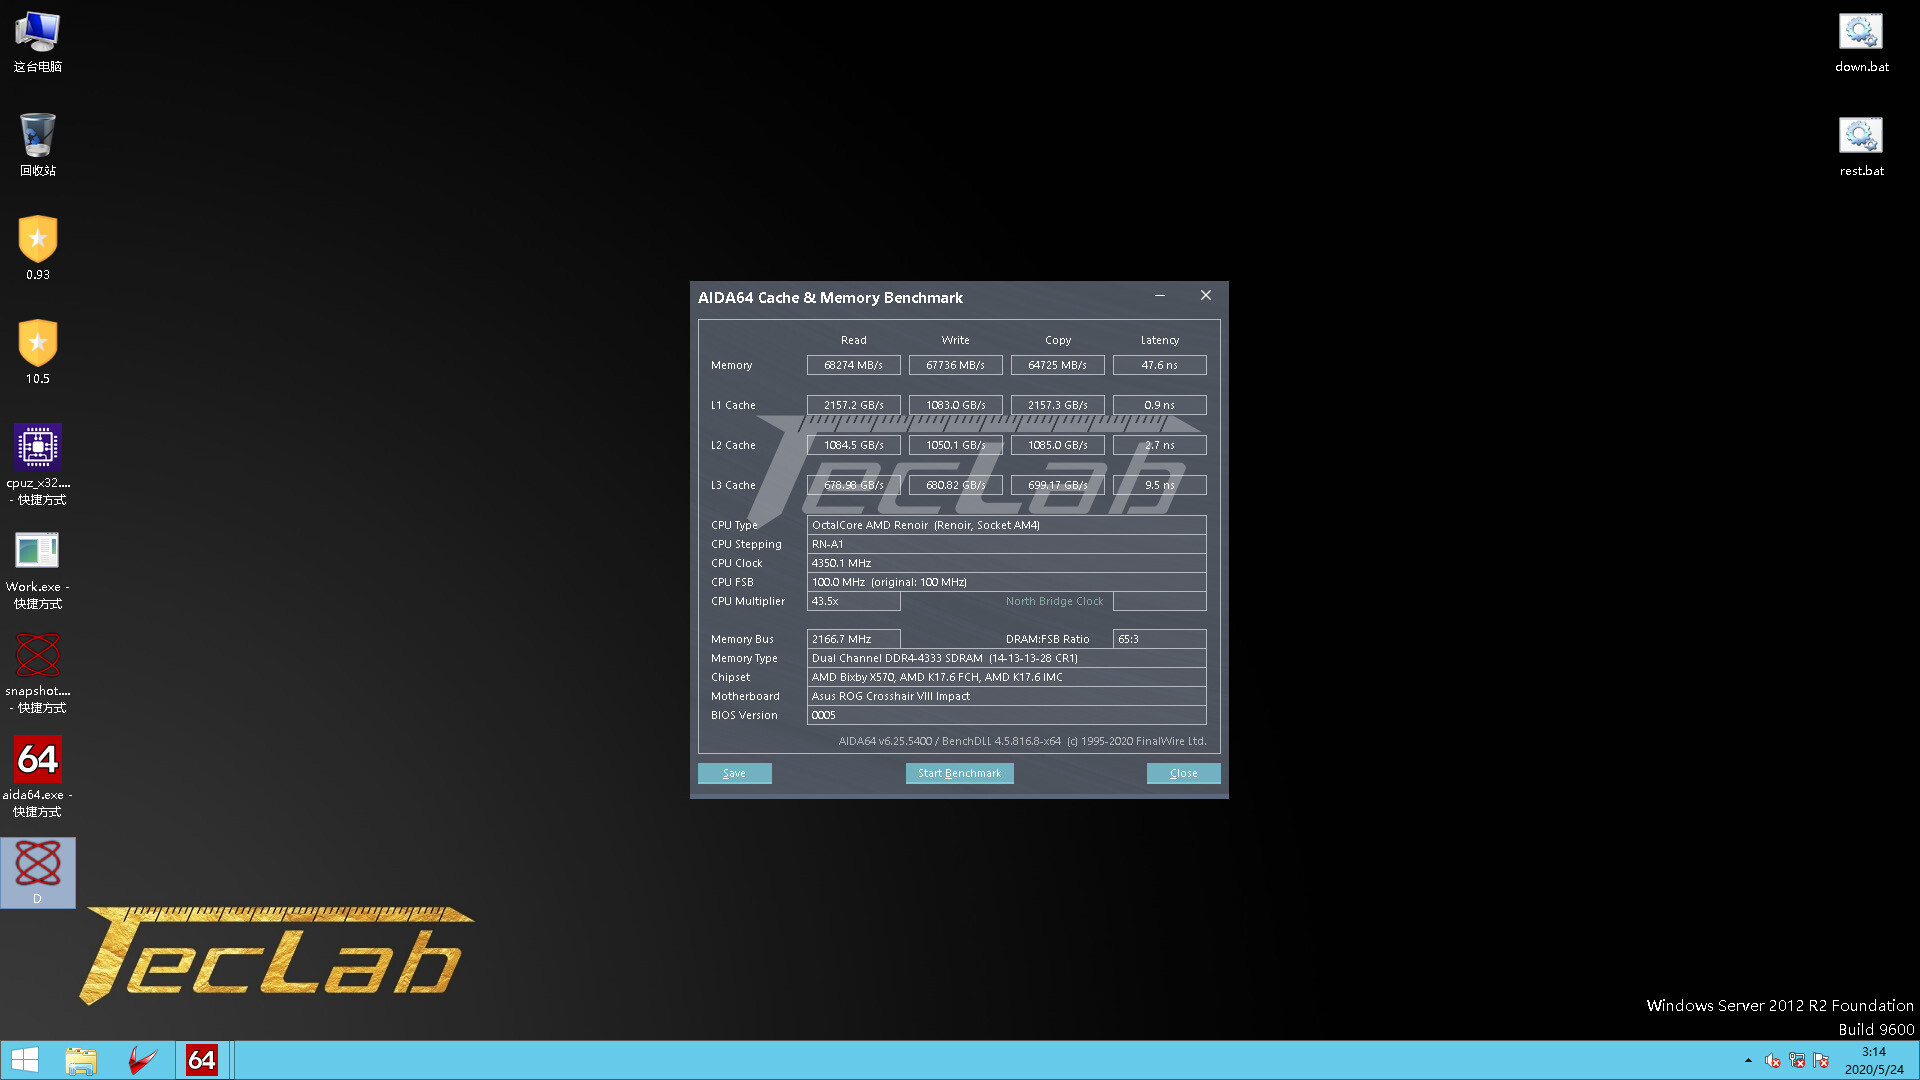1920x1080 pixels.
Task: Click the CPU Stepping field RN-A1
Action: coord(1006,544)
